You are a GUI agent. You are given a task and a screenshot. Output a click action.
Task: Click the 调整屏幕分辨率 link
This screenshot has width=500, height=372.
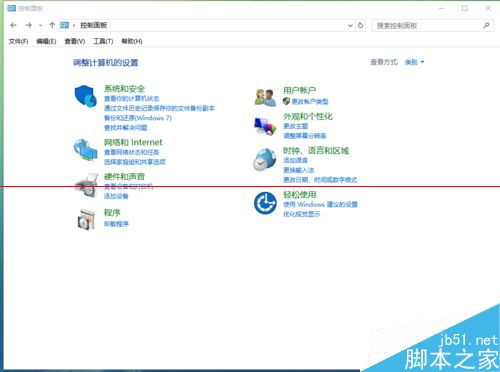305,136
